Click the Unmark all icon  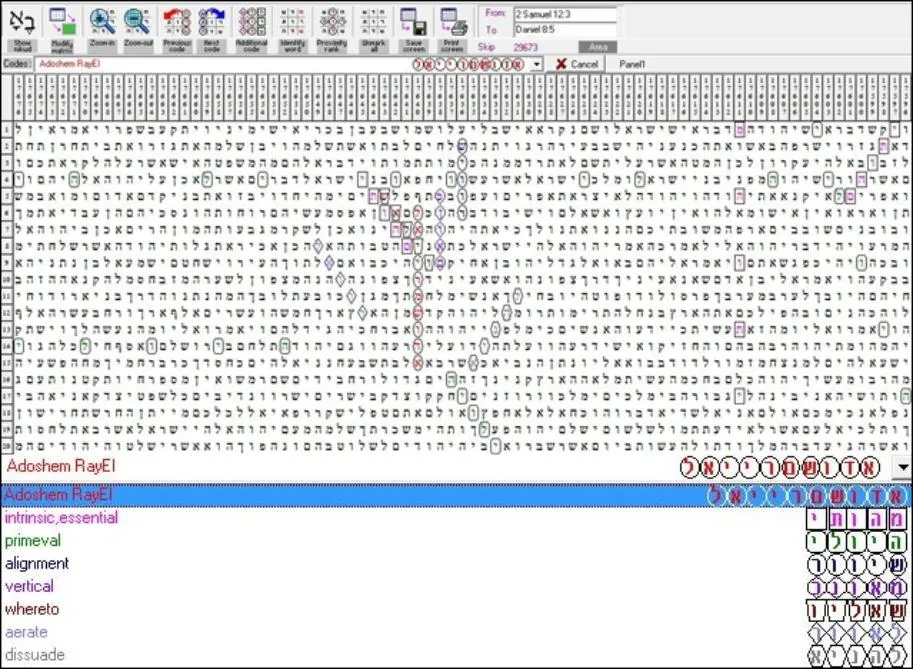click(373, 29)
